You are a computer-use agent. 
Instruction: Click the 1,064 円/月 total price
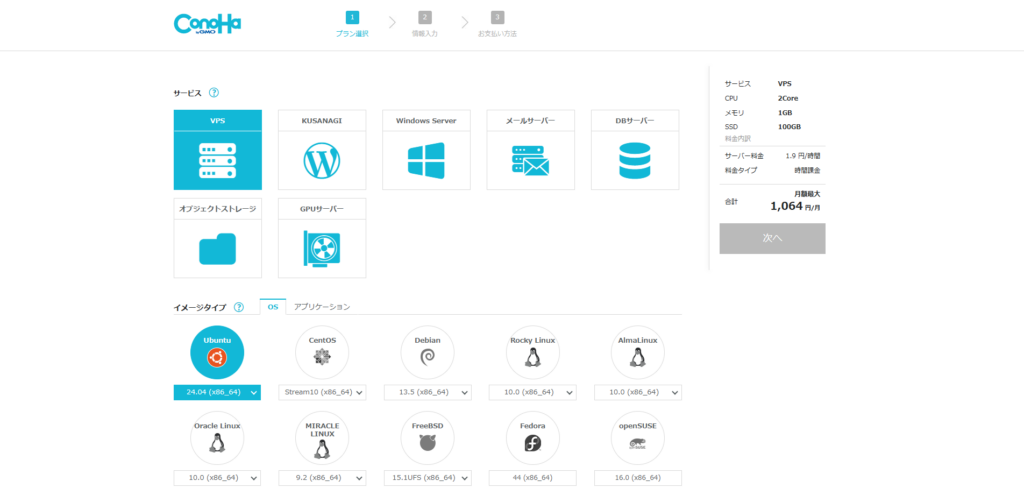(795, 206)
